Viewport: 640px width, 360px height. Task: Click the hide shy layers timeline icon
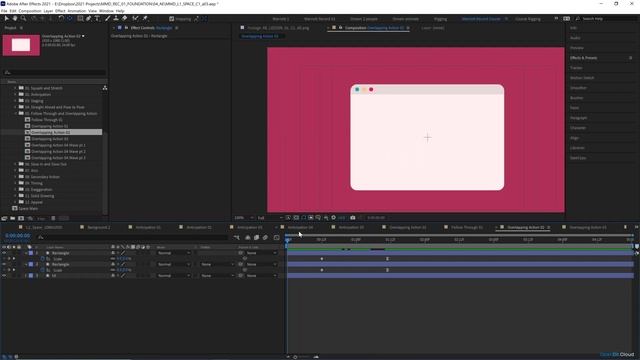[247, 237]
